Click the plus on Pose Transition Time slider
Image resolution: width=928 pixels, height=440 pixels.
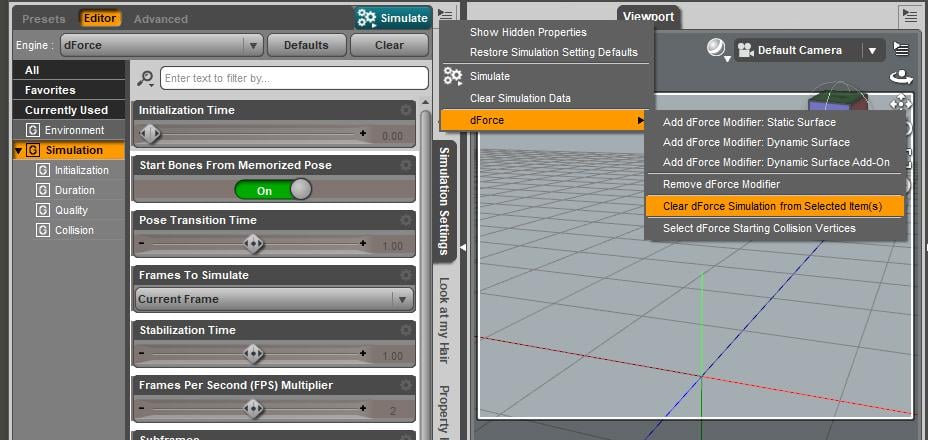coord(363,243)
